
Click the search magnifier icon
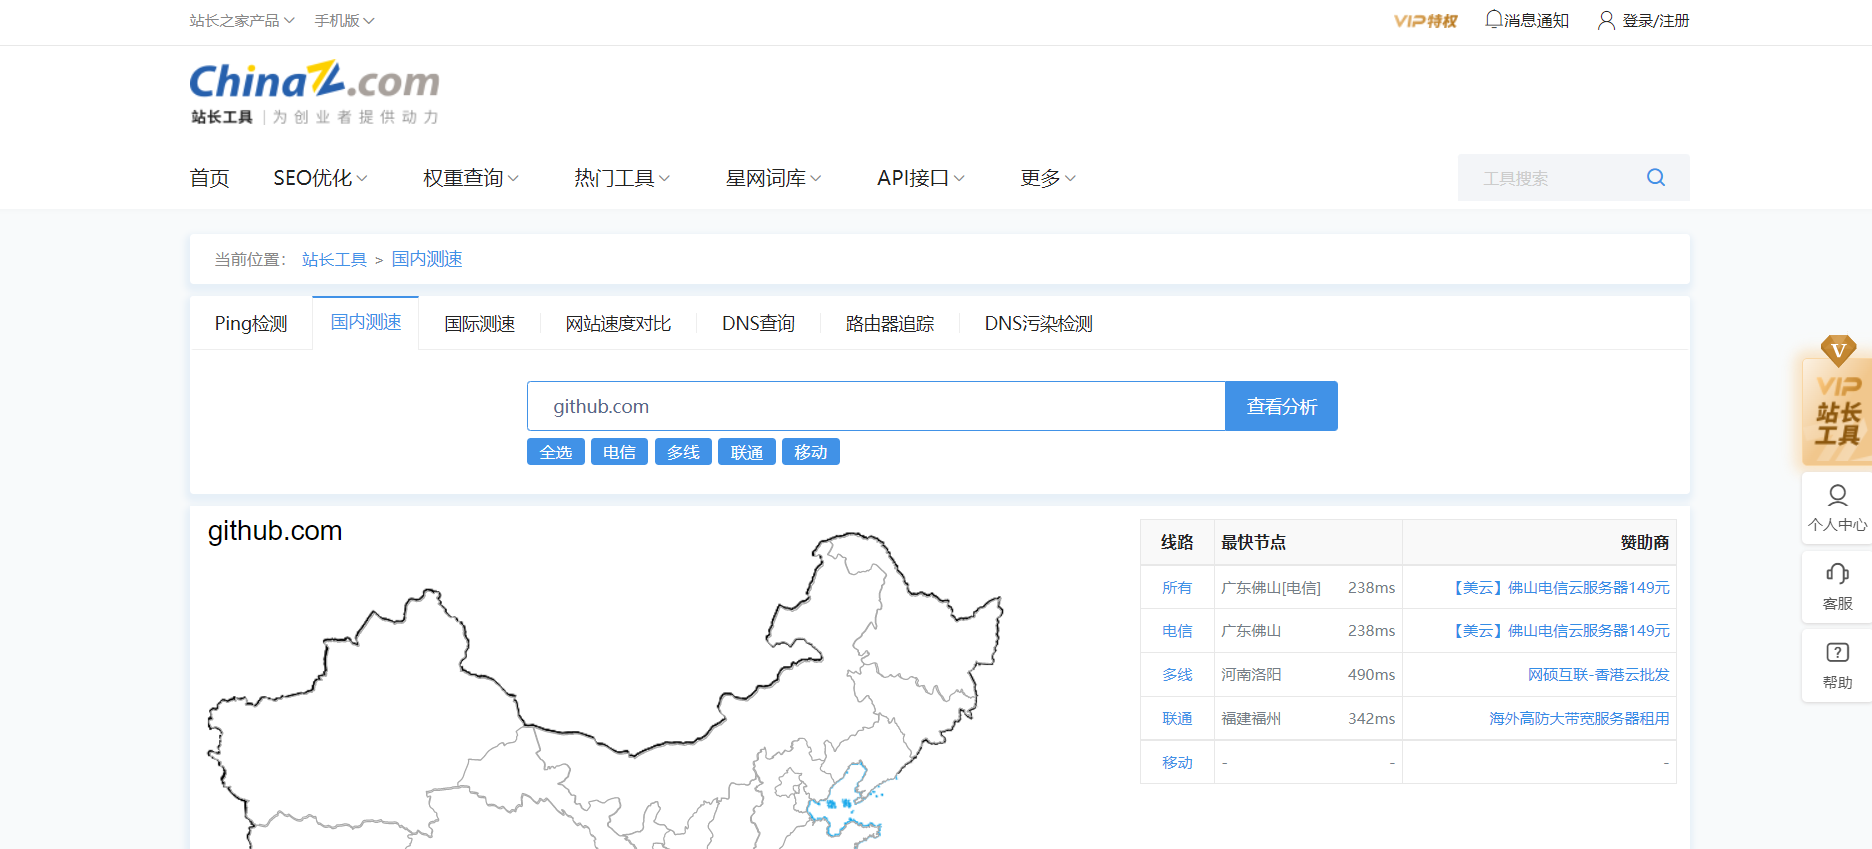(1655, 178)
